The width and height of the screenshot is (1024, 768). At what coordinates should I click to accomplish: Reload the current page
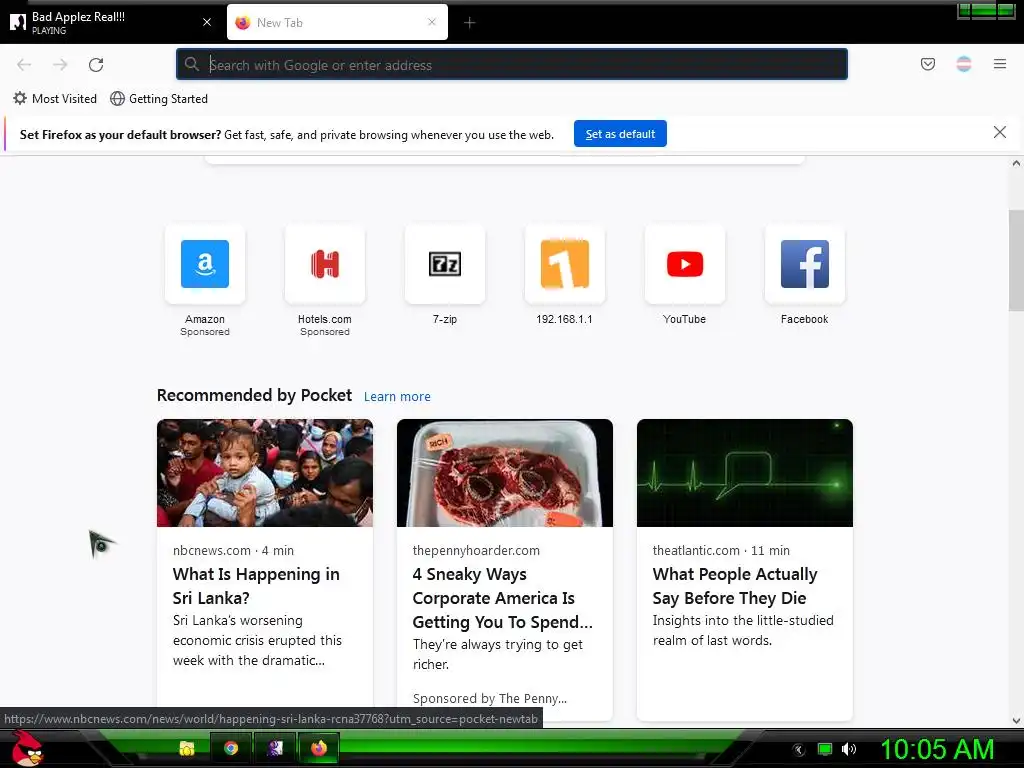click(x=96, y=65)
